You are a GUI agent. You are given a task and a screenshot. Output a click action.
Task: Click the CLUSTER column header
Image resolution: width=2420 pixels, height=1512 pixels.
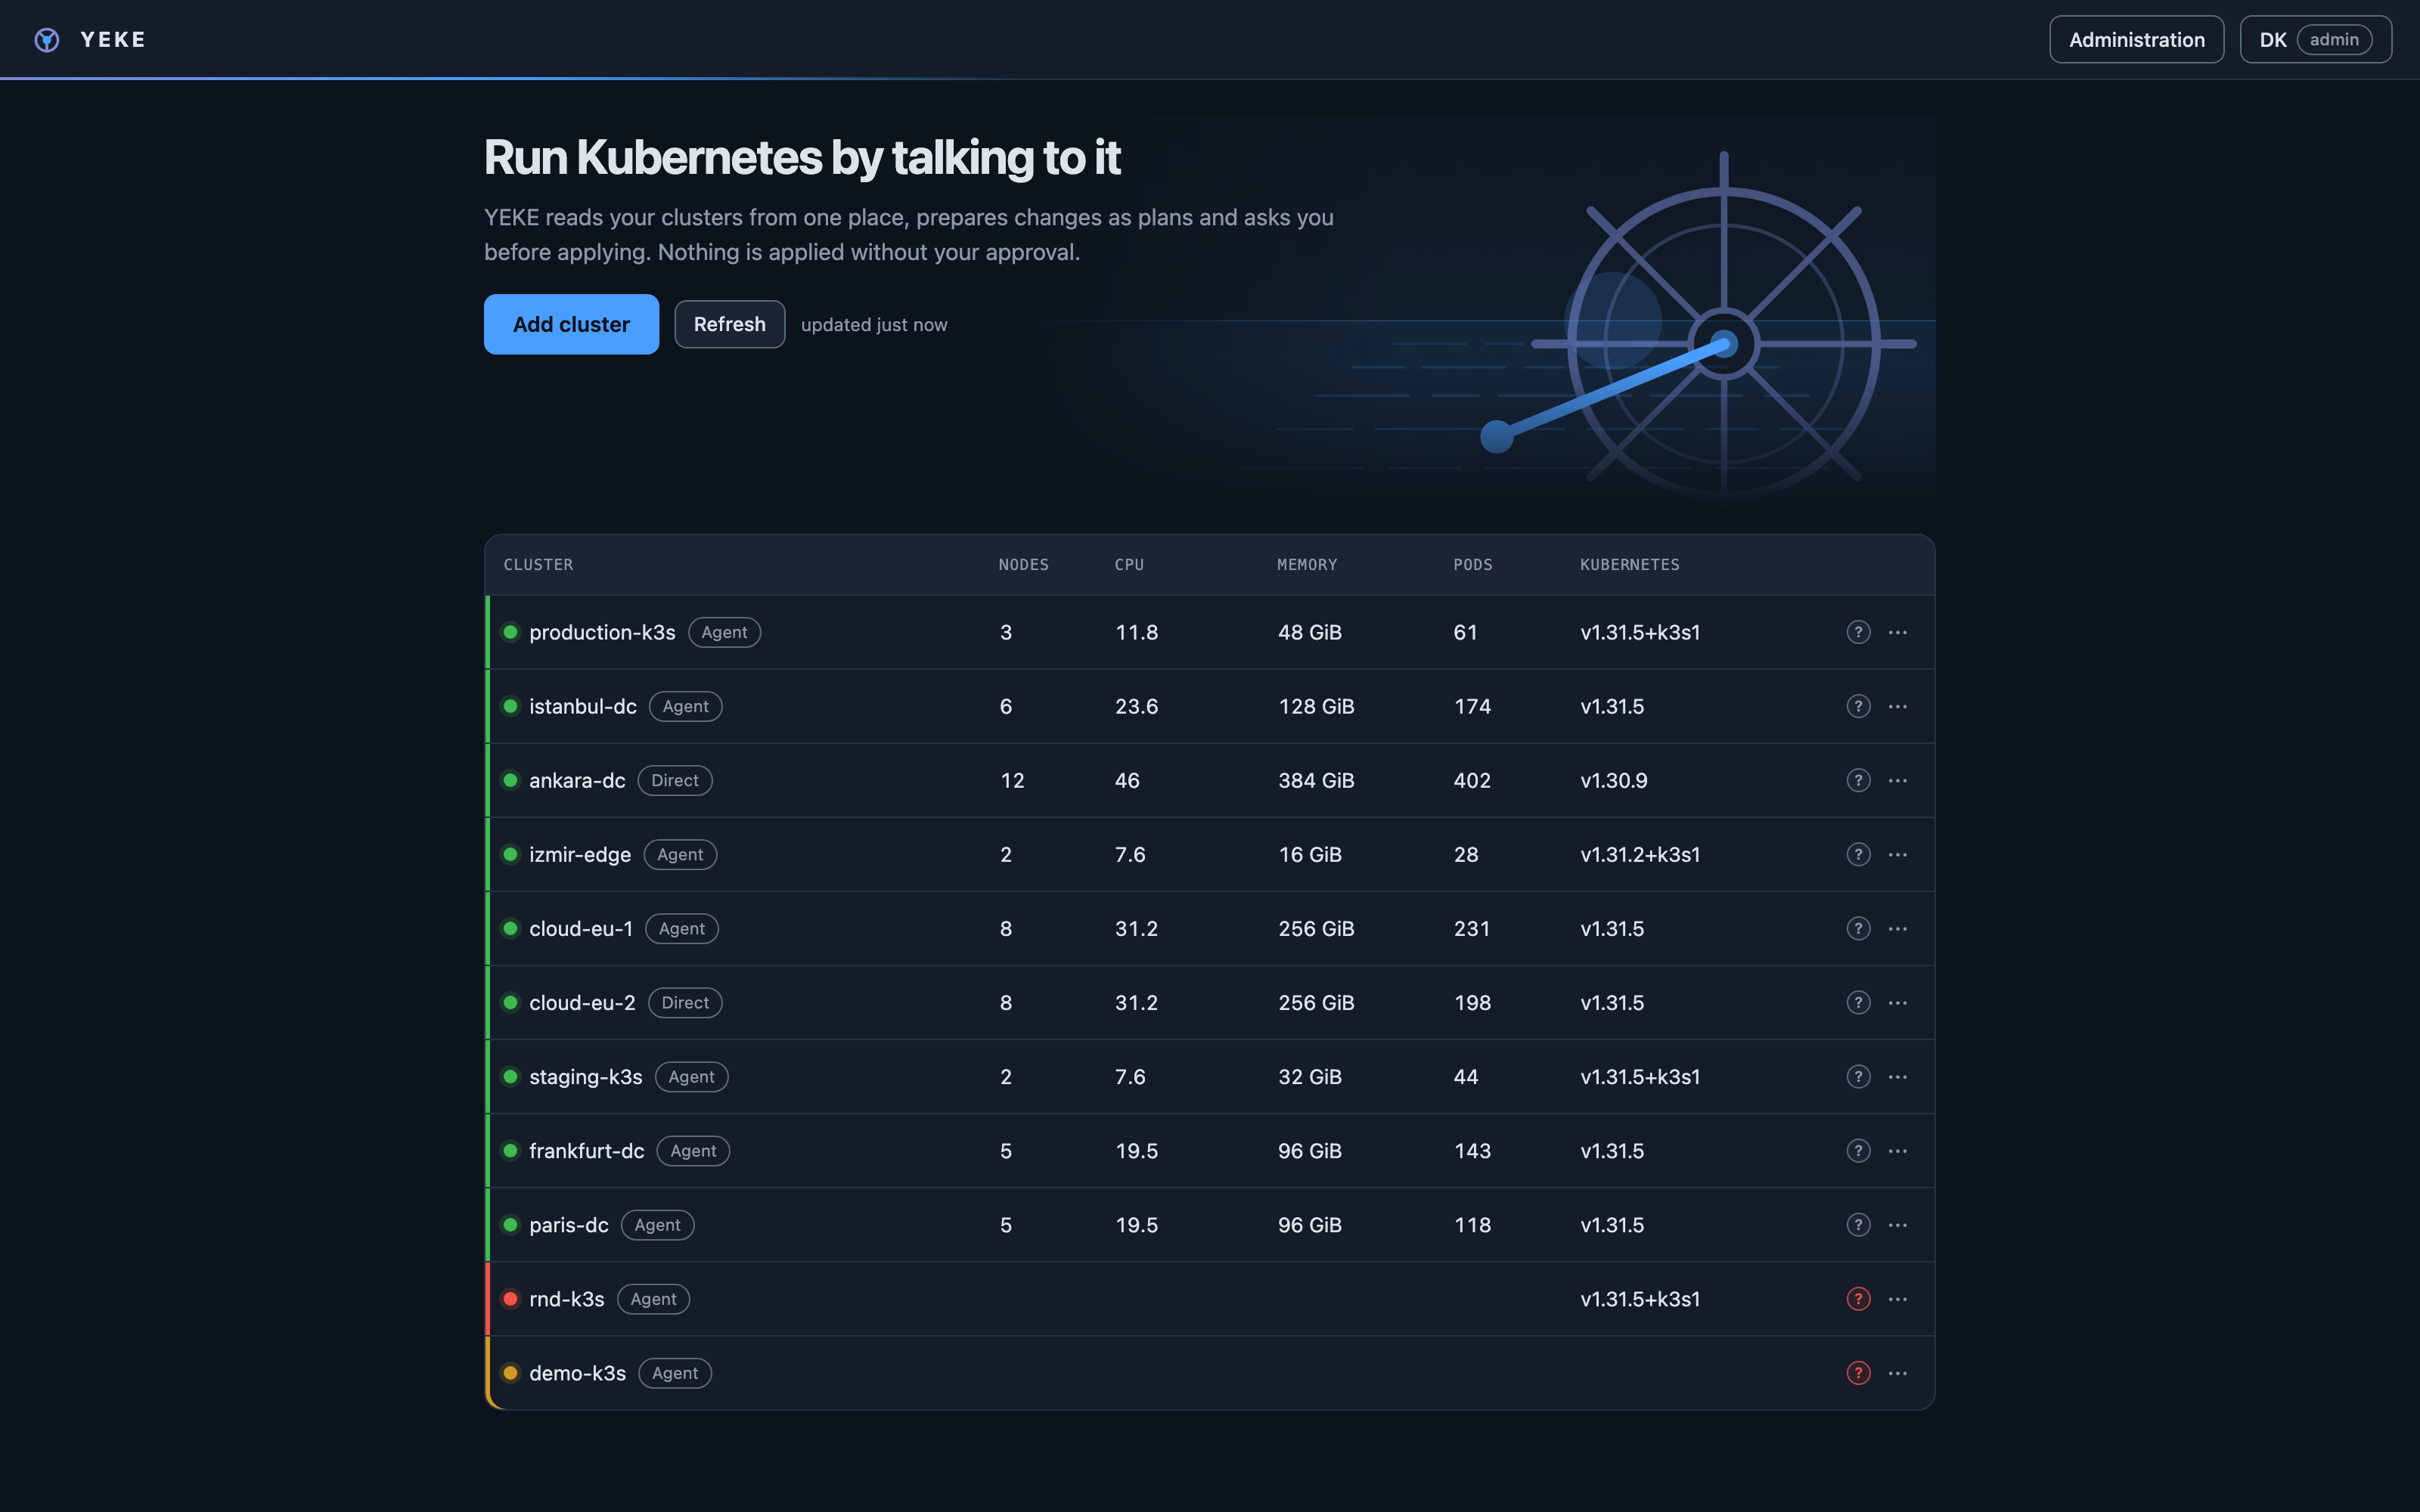click(x=538, y=565)
